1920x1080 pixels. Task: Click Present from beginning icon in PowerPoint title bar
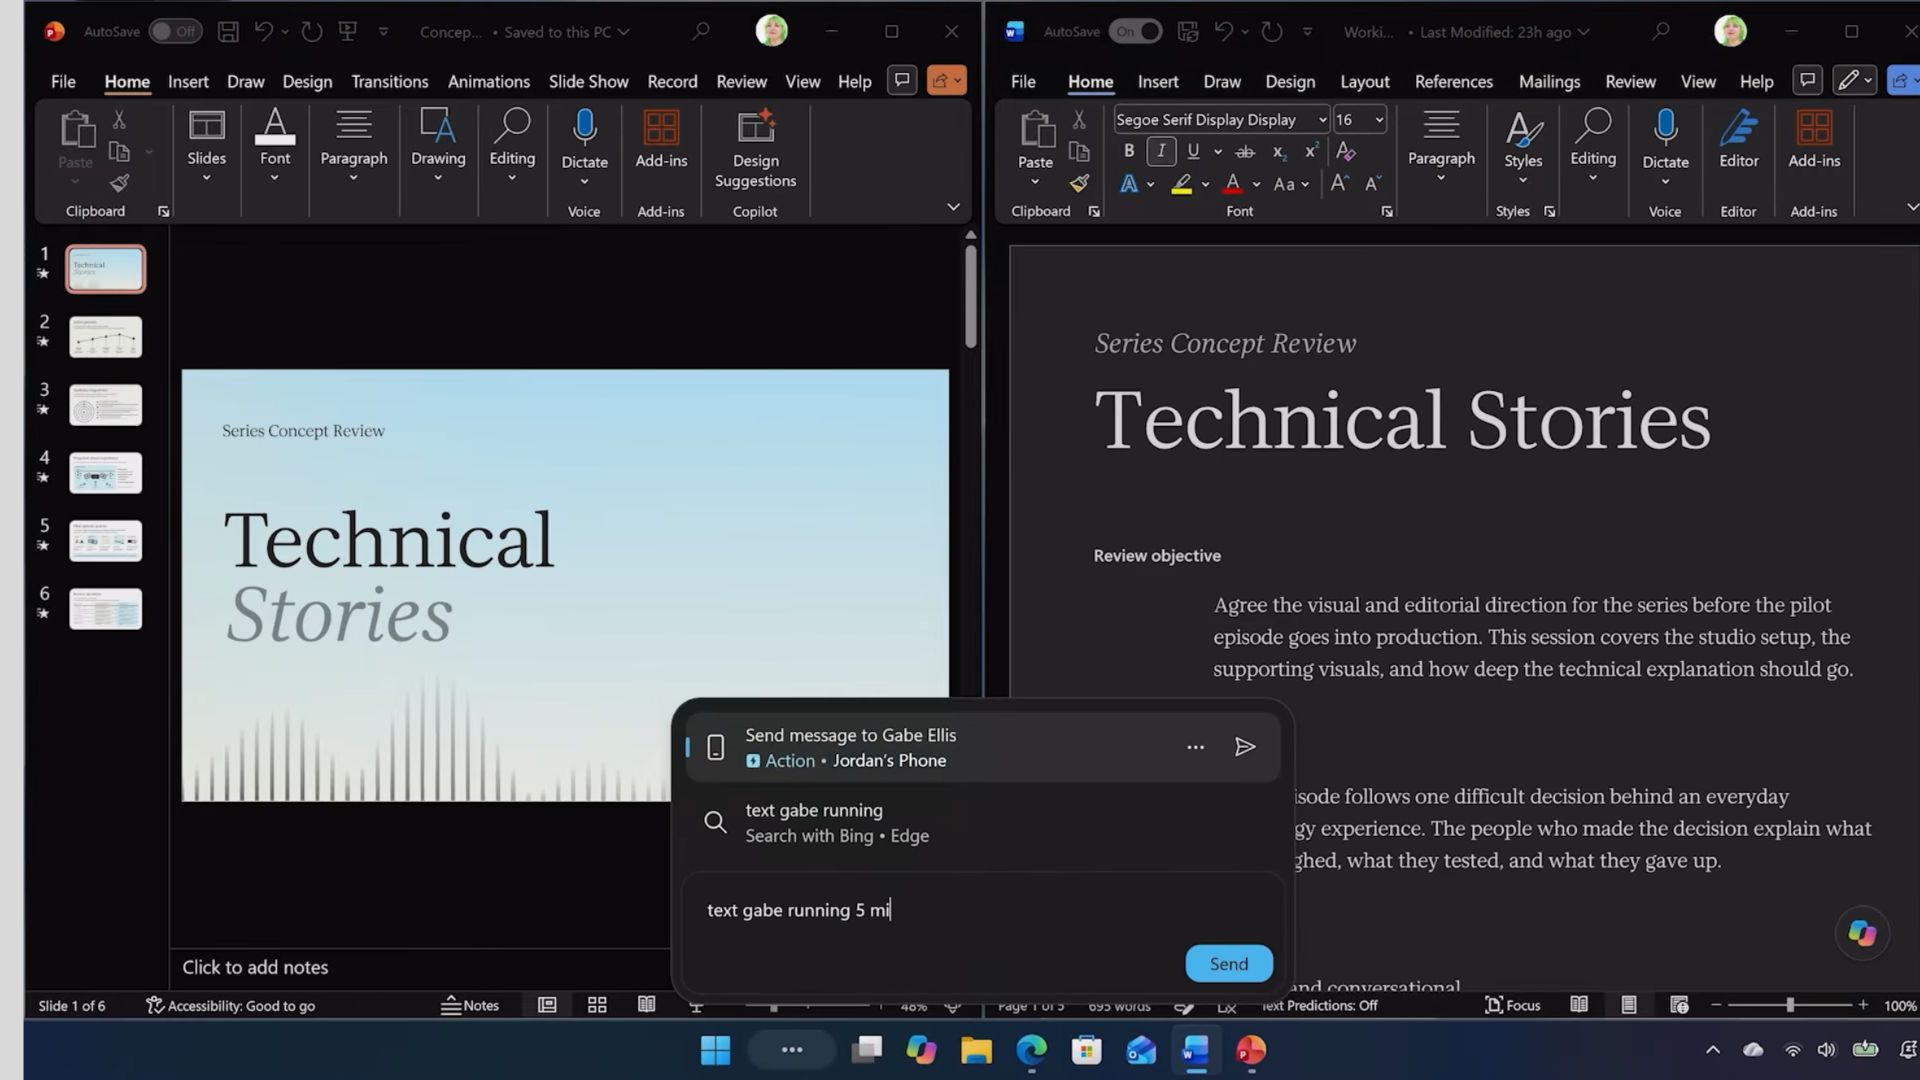pyautogui.click(x=348, y=32)
